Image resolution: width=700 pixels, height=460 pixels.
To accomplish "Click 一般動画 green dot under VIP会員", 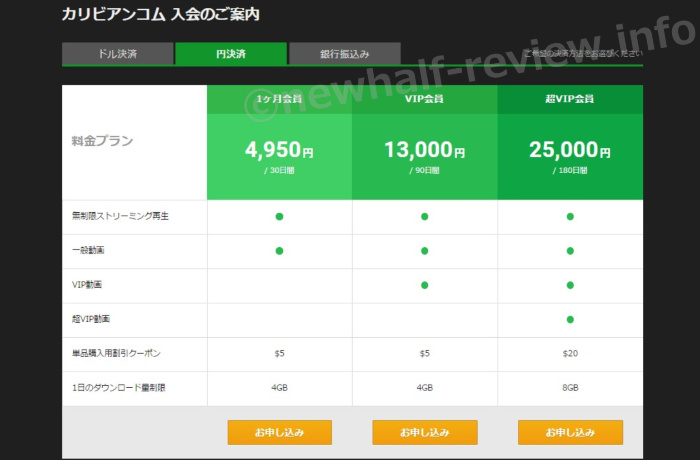I will click(425, 251).
